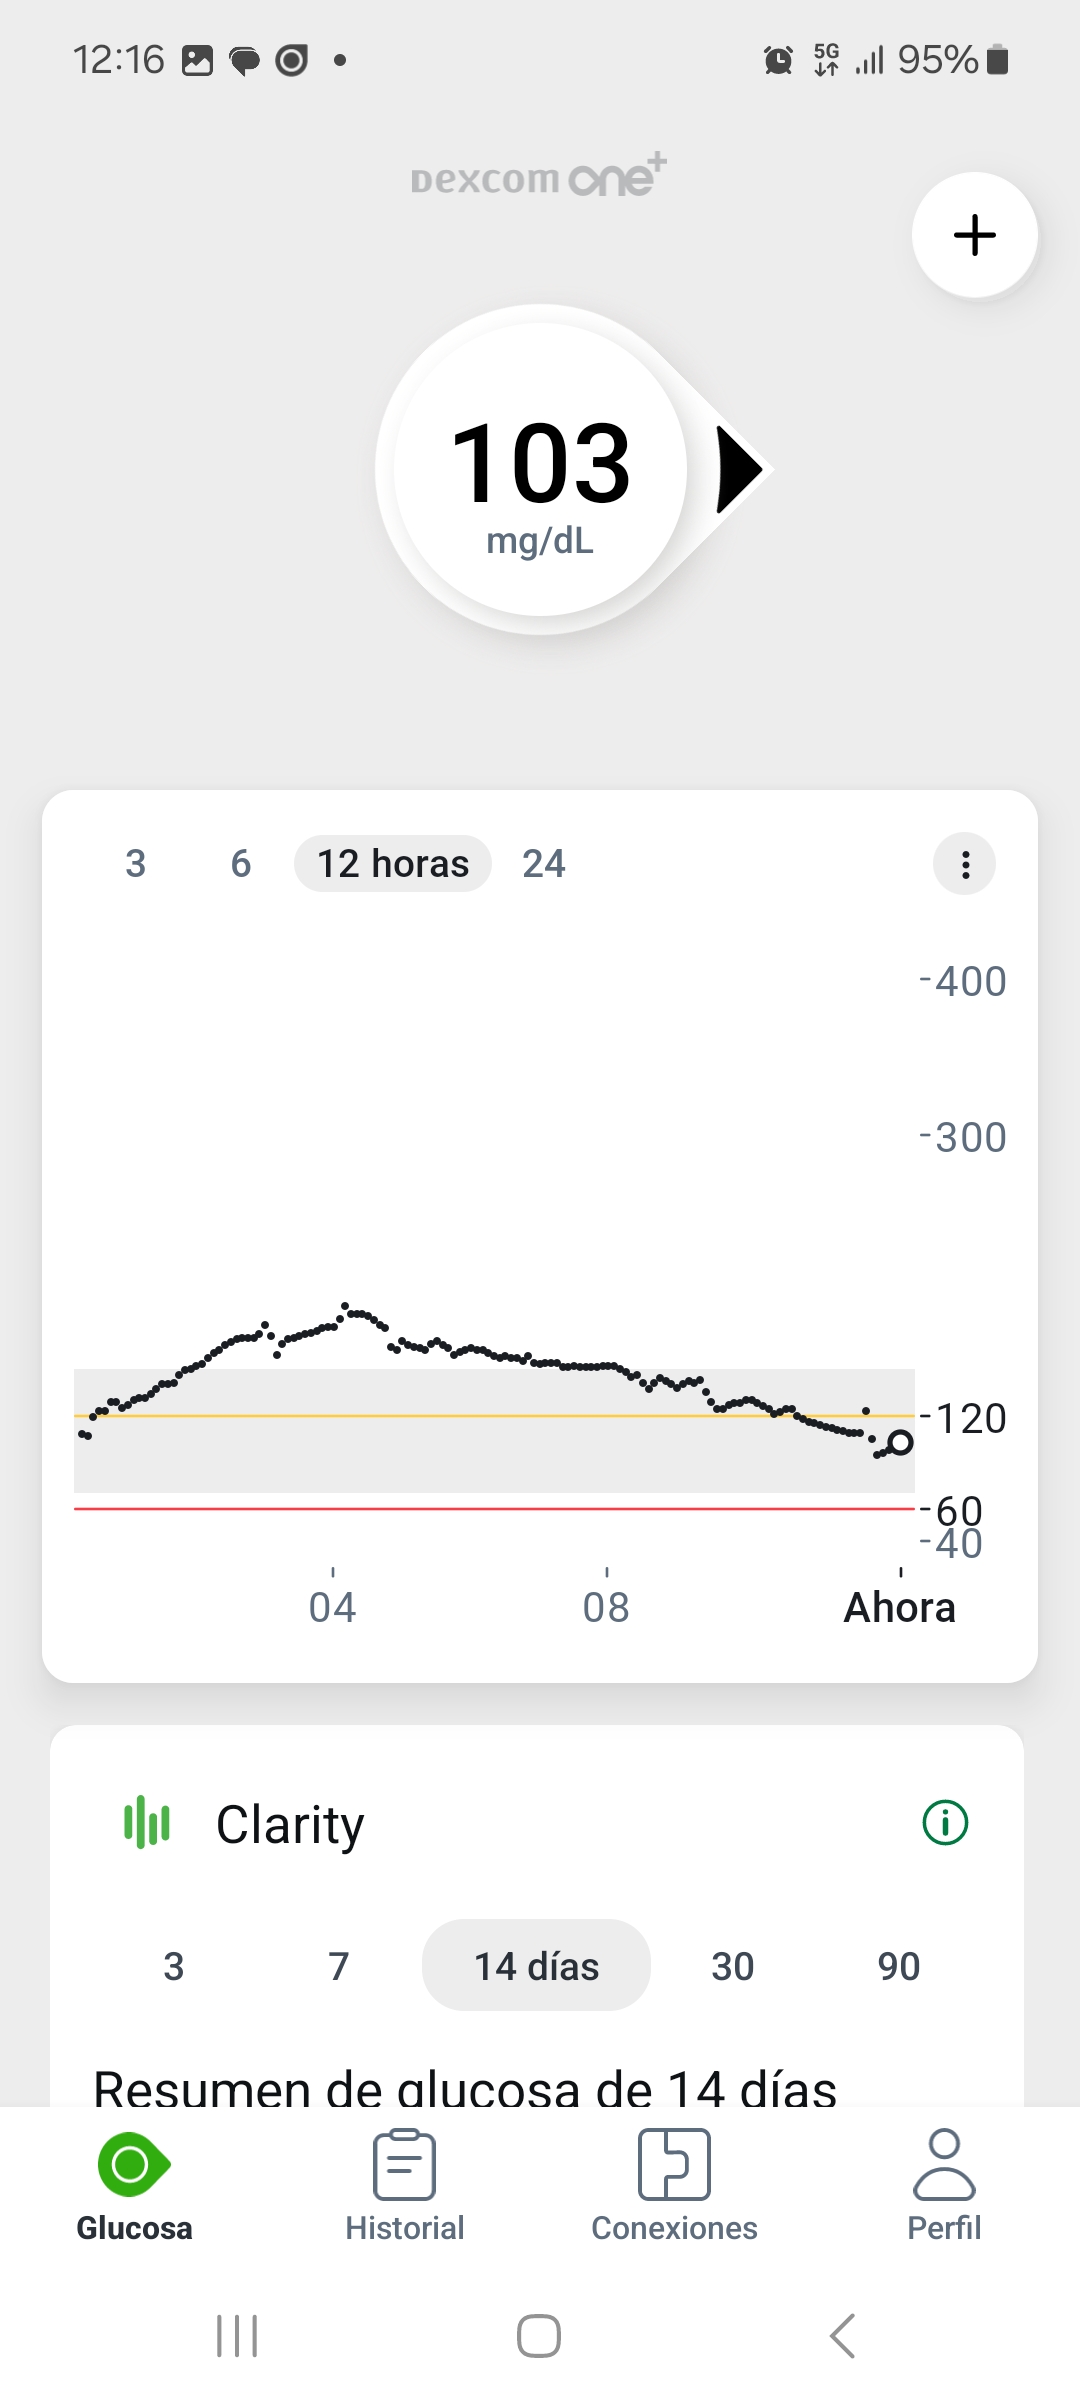Open the Historial tab
Screen dimensions: 1080x2400
tap(404, 2184)
